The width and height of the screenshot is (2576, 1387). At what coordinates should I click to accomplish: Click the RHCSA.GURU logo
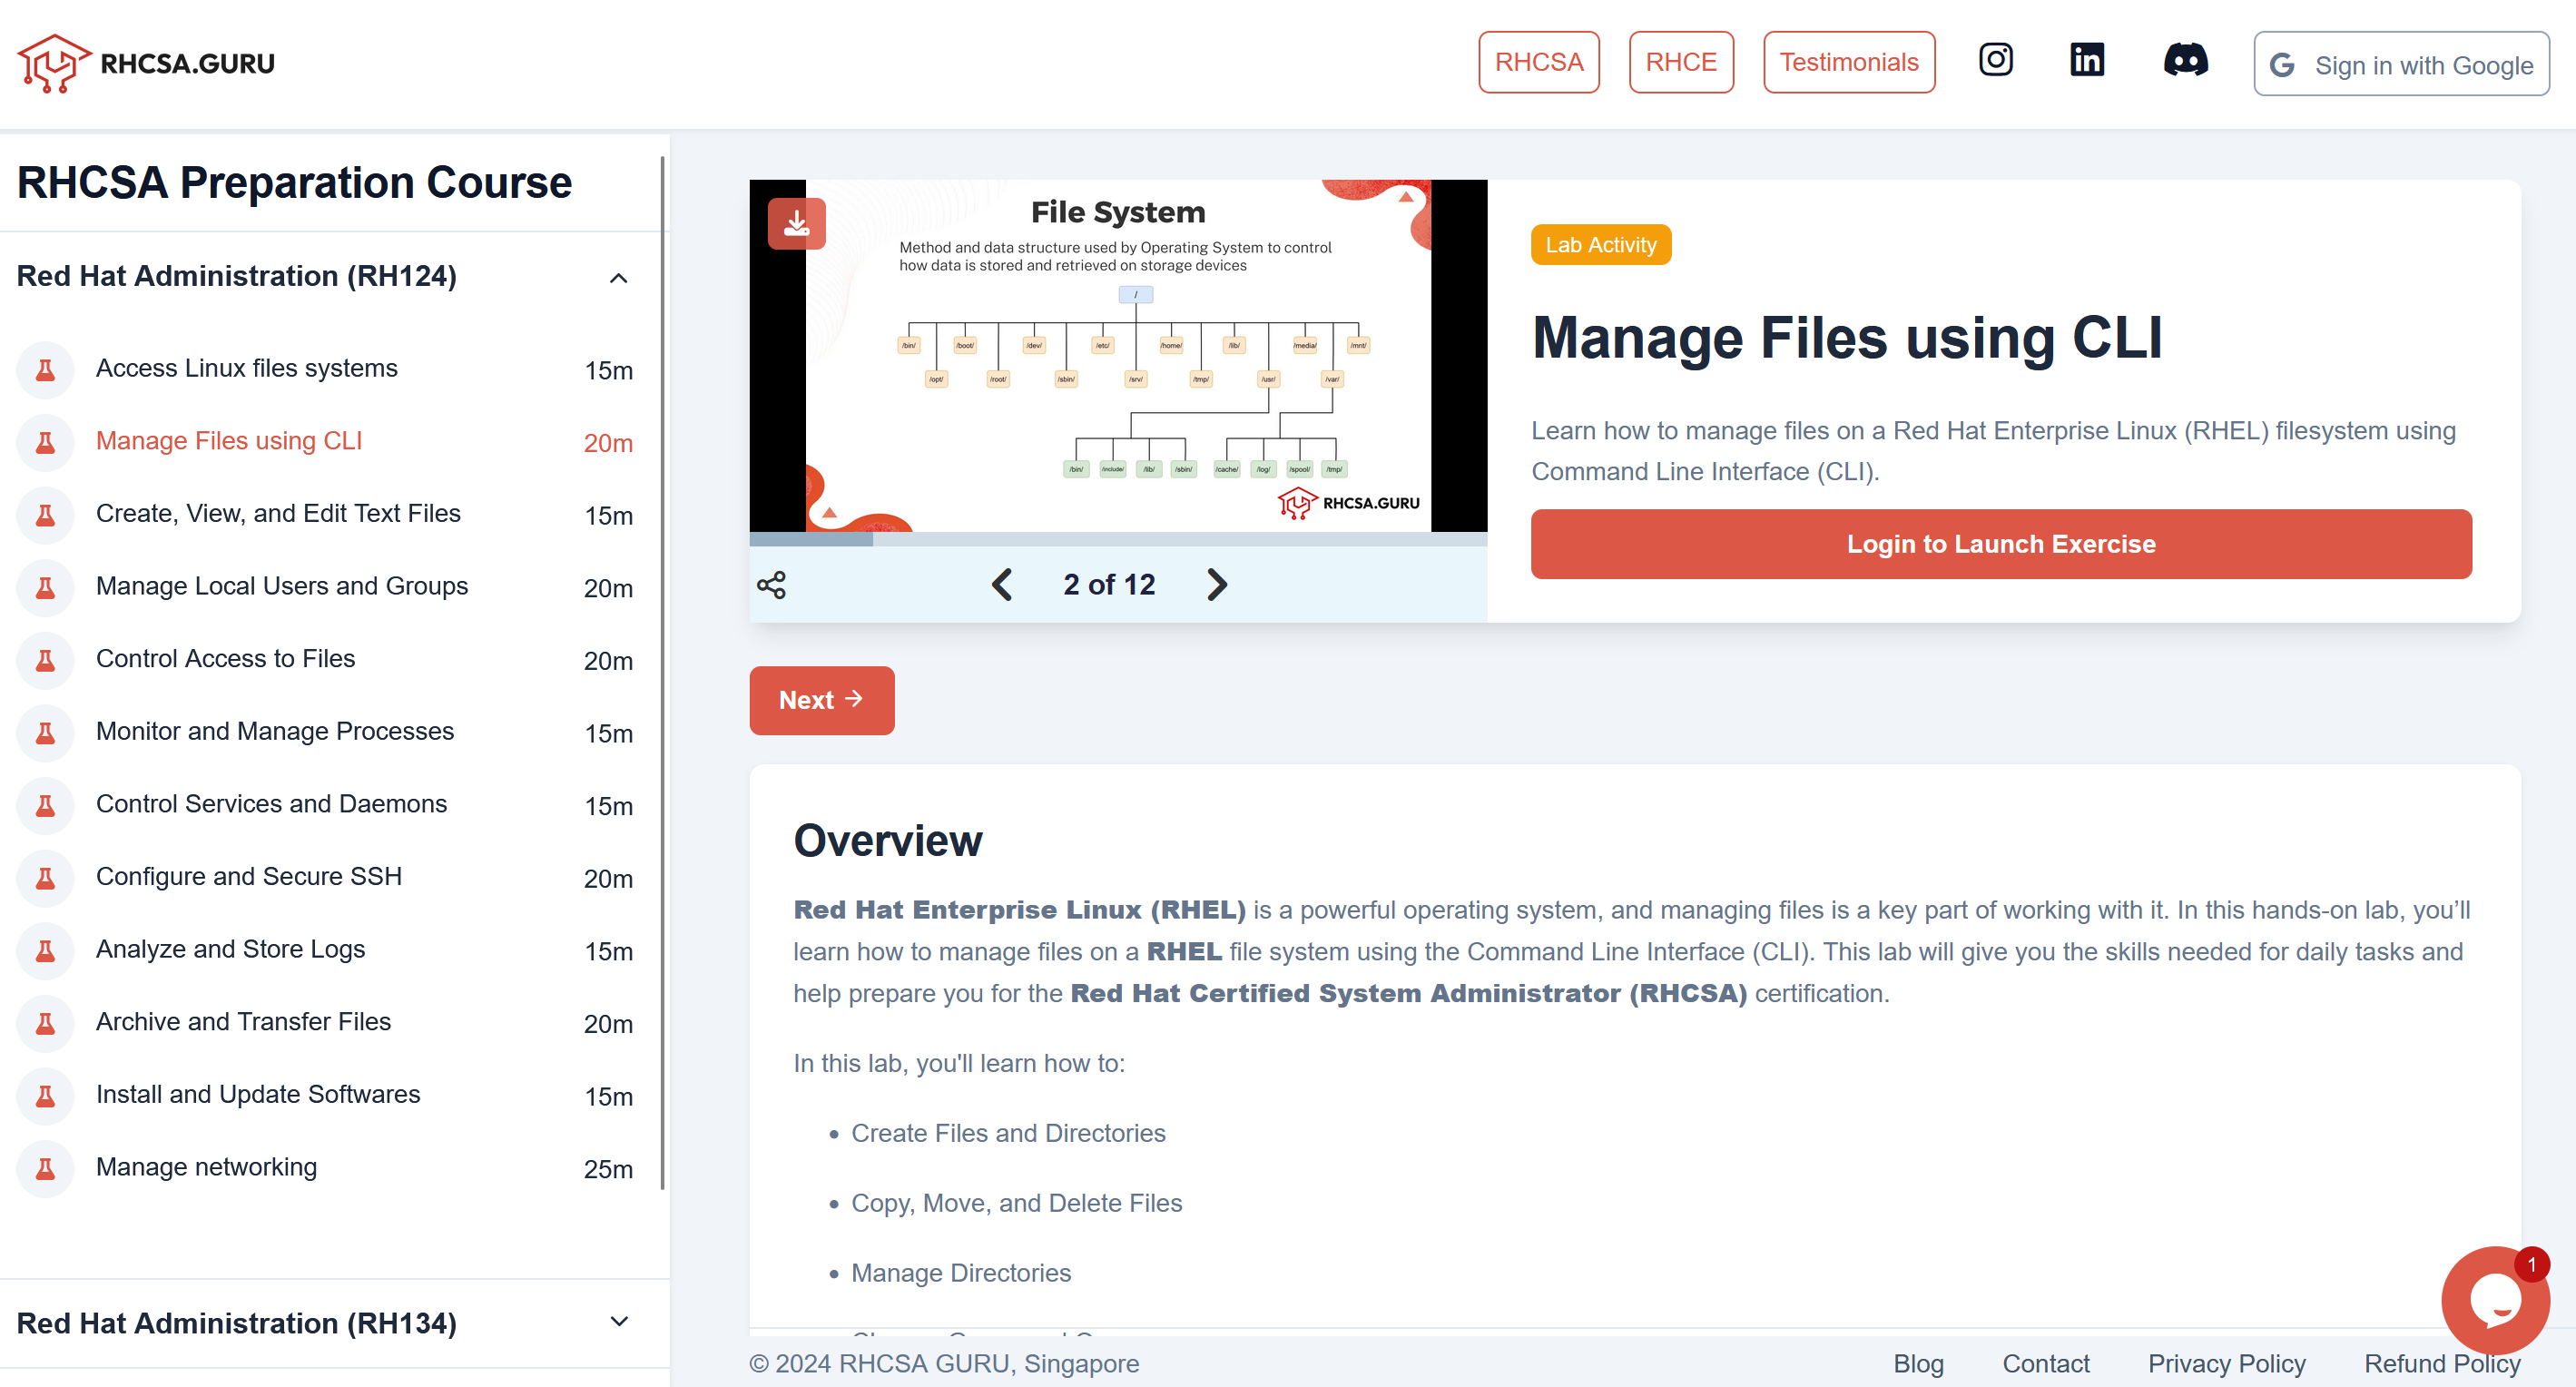146,63
